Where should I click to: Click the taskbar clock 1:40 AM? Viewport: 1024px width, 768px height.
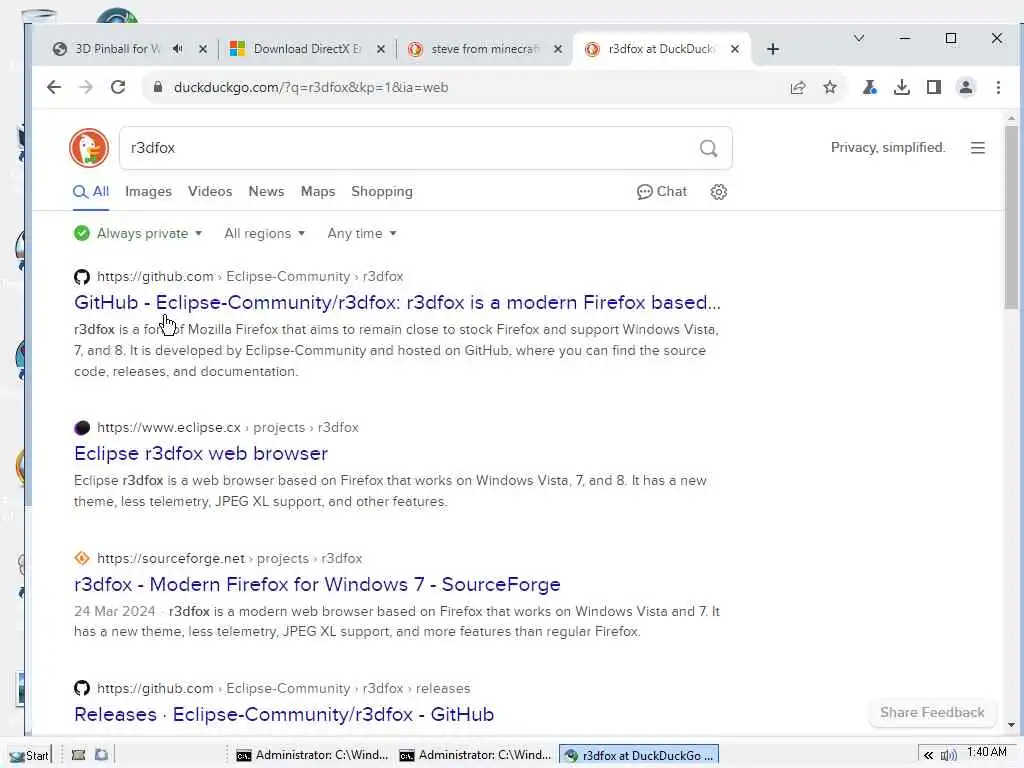coord(987,752)
